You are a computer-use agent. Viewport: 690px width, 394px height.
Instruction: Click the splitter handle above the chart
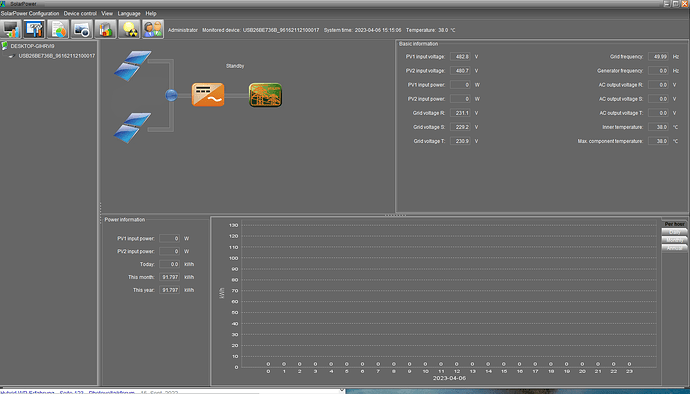point(395,215)
